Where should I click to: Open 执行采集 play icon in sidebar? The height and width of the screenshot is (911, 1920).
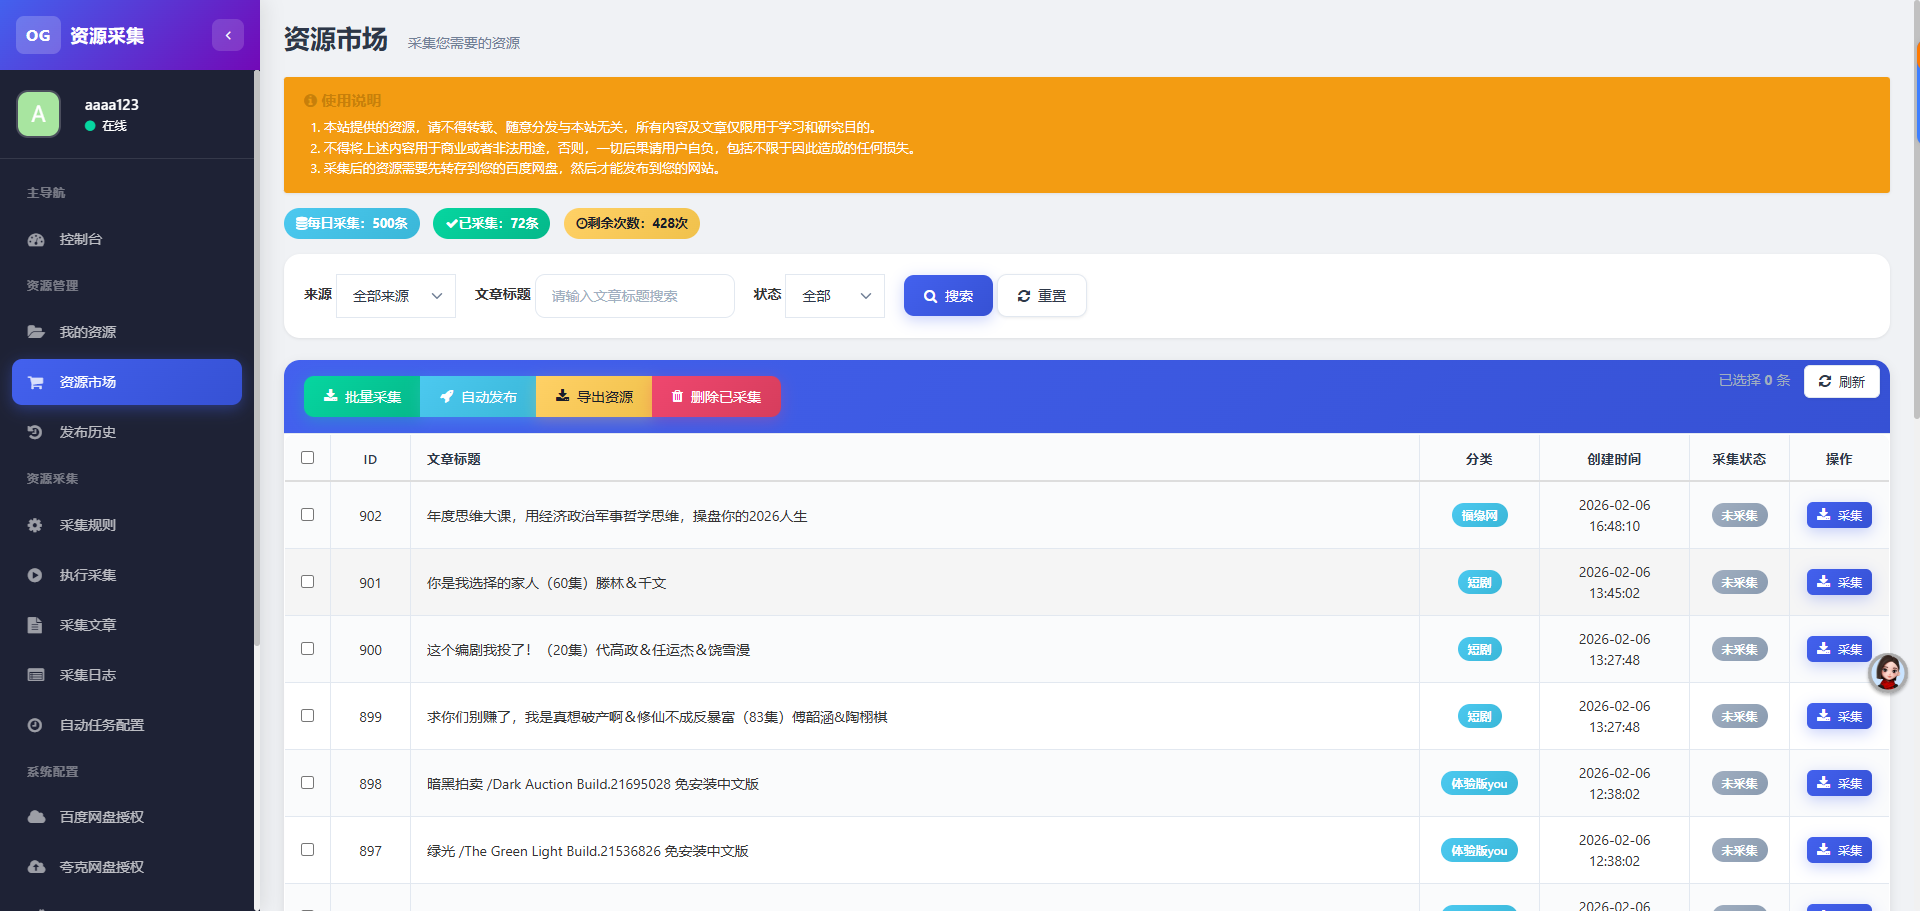click(35, 575)
